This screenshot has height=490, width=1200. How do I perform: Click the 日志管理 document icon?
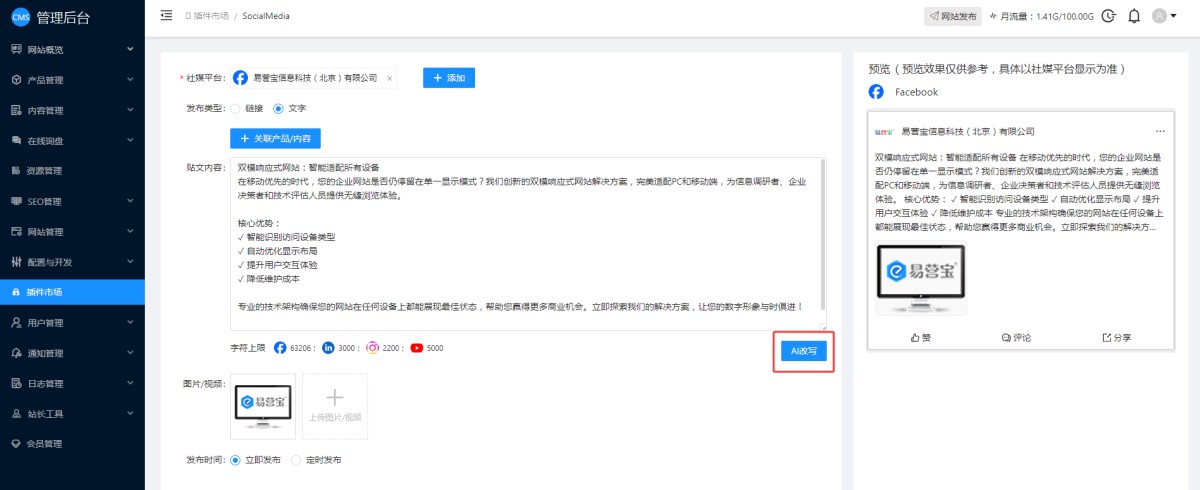click(16, 383)
